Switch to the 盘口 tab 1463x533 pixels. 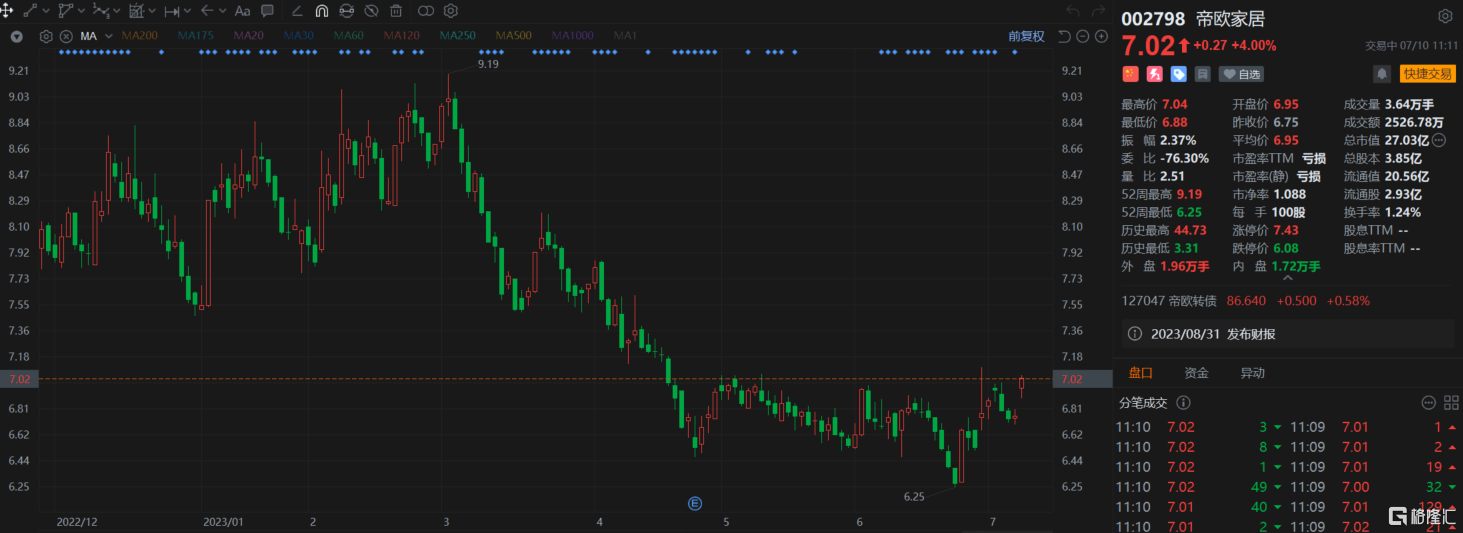tap(1141, 373)
